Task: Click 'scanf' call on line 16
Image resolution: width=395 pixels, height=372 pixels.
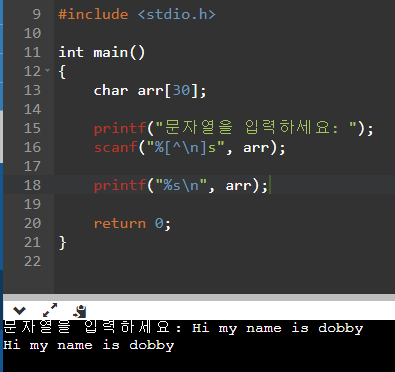Action: click(x=116, y=147)
